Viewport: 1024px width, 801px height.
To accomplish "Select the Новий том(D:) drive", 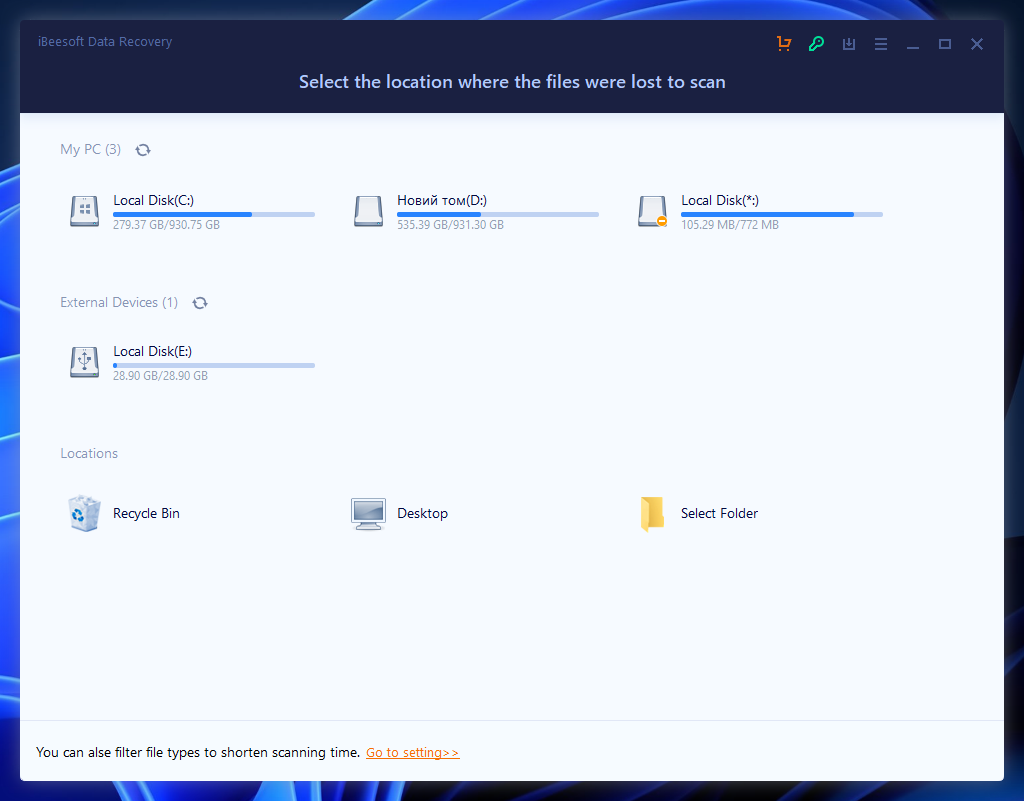I will click(432, 200).
